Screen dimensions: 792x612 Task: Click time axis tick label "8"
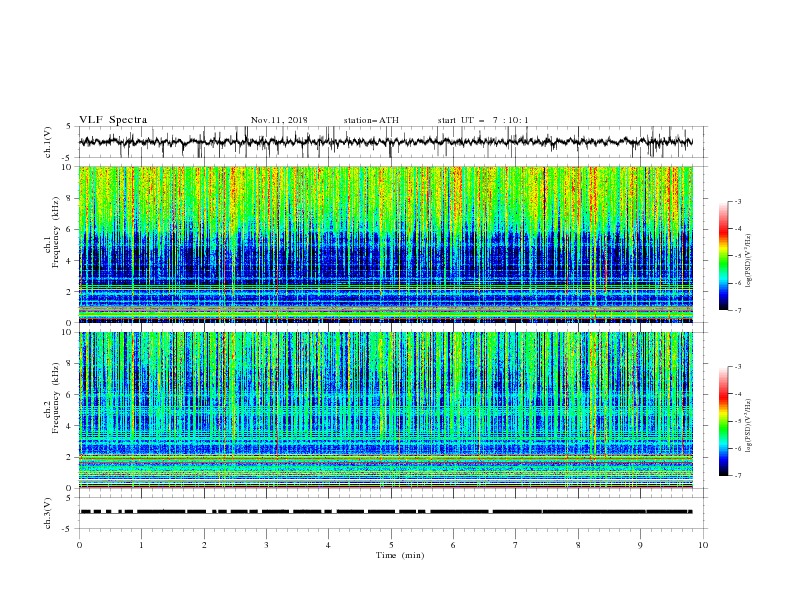pyautogui.click(x=578, y=545)
